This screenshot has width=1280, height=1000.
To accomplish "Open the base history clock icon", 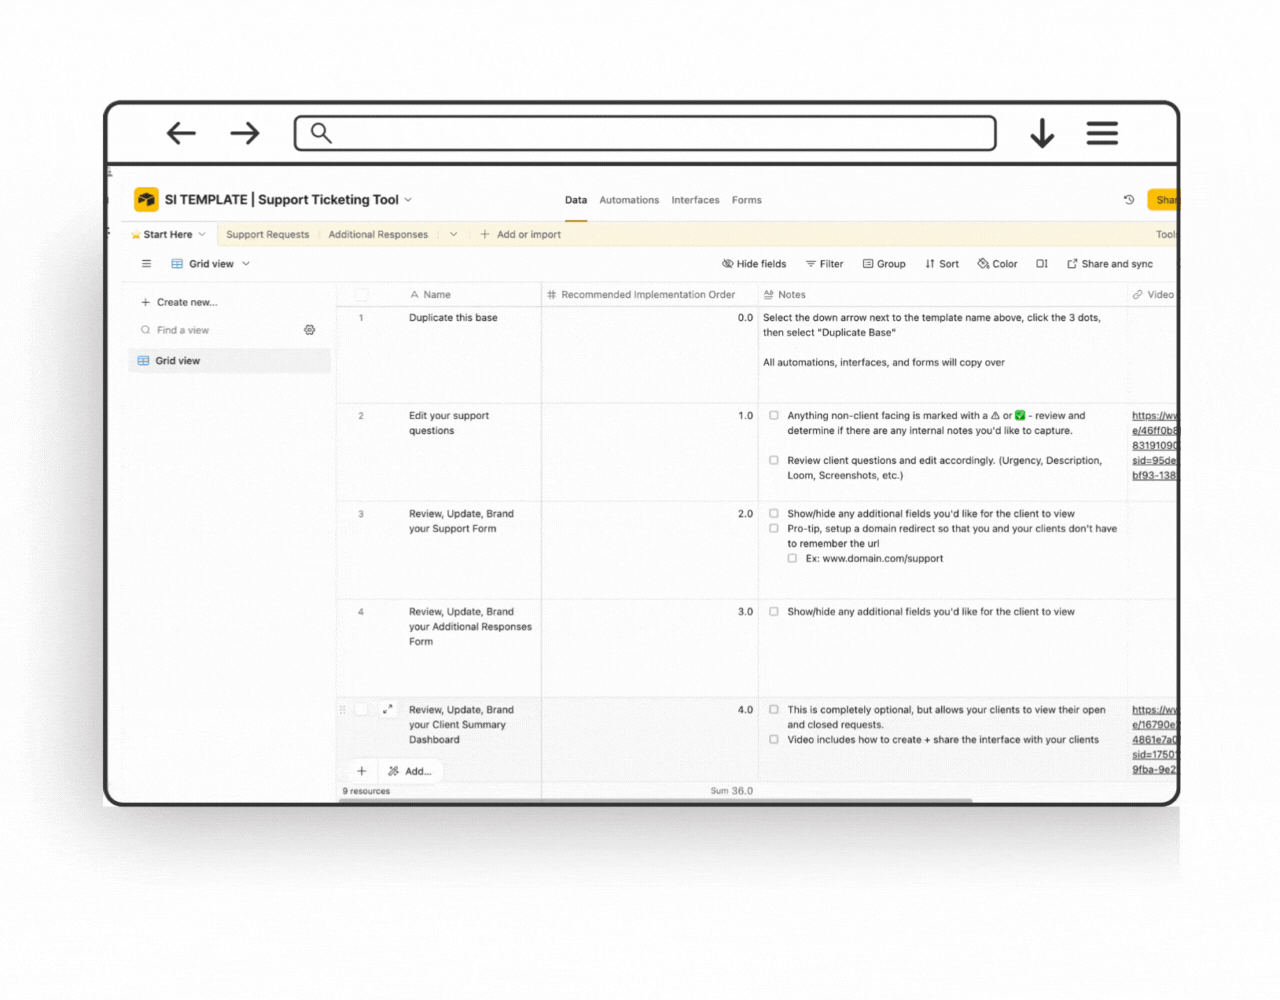I will pyautogui.click(x=1129, y=200).
